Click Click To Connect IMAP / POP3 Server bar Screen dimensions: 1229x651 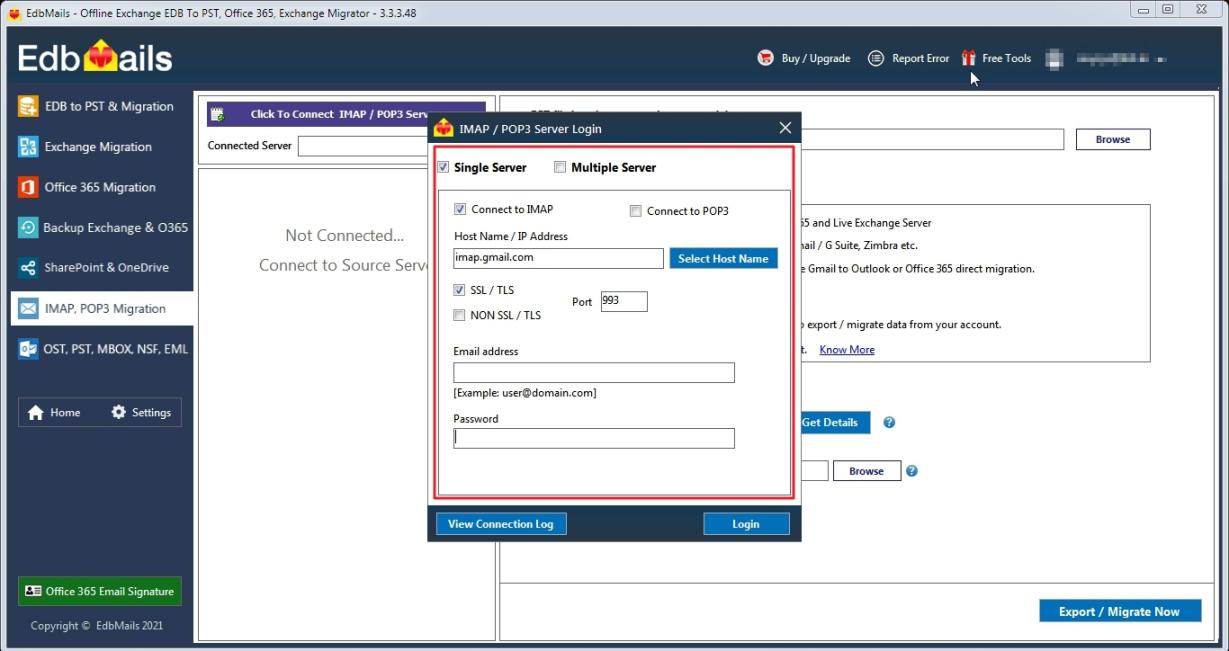(x=346, y=114)
